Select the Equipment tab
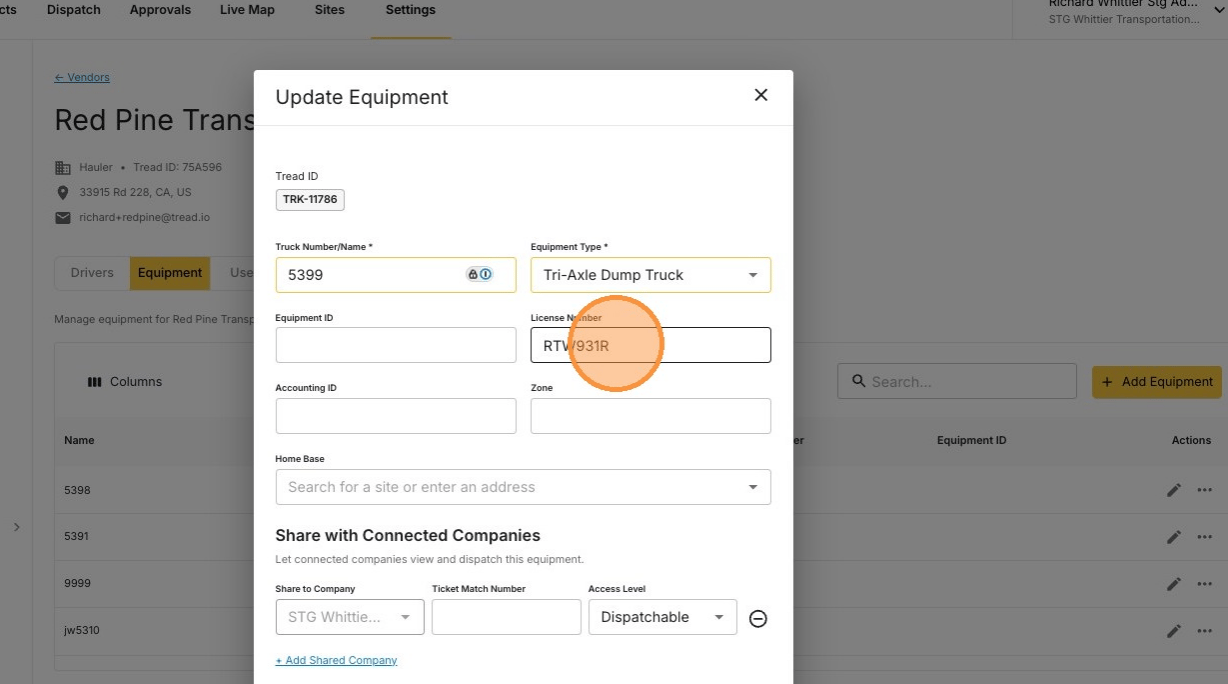Screen dimensions: 1228x684 pos(170,273)
